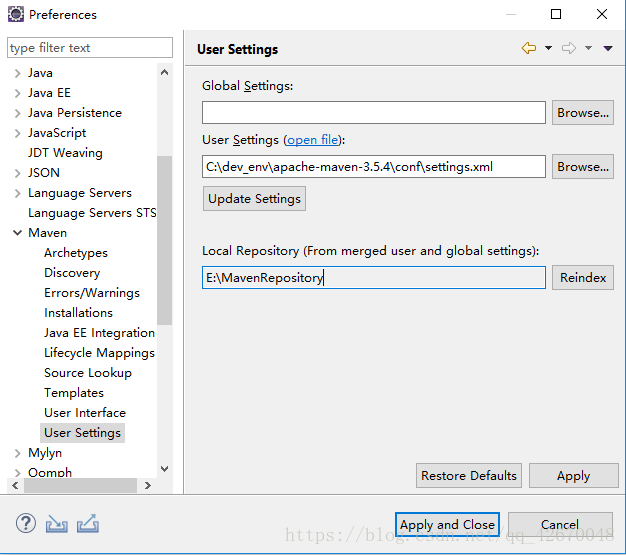The height and width of the screenshot is (555, 626).
Task: Click the Apply button
Action: click(x=574, y=476)
